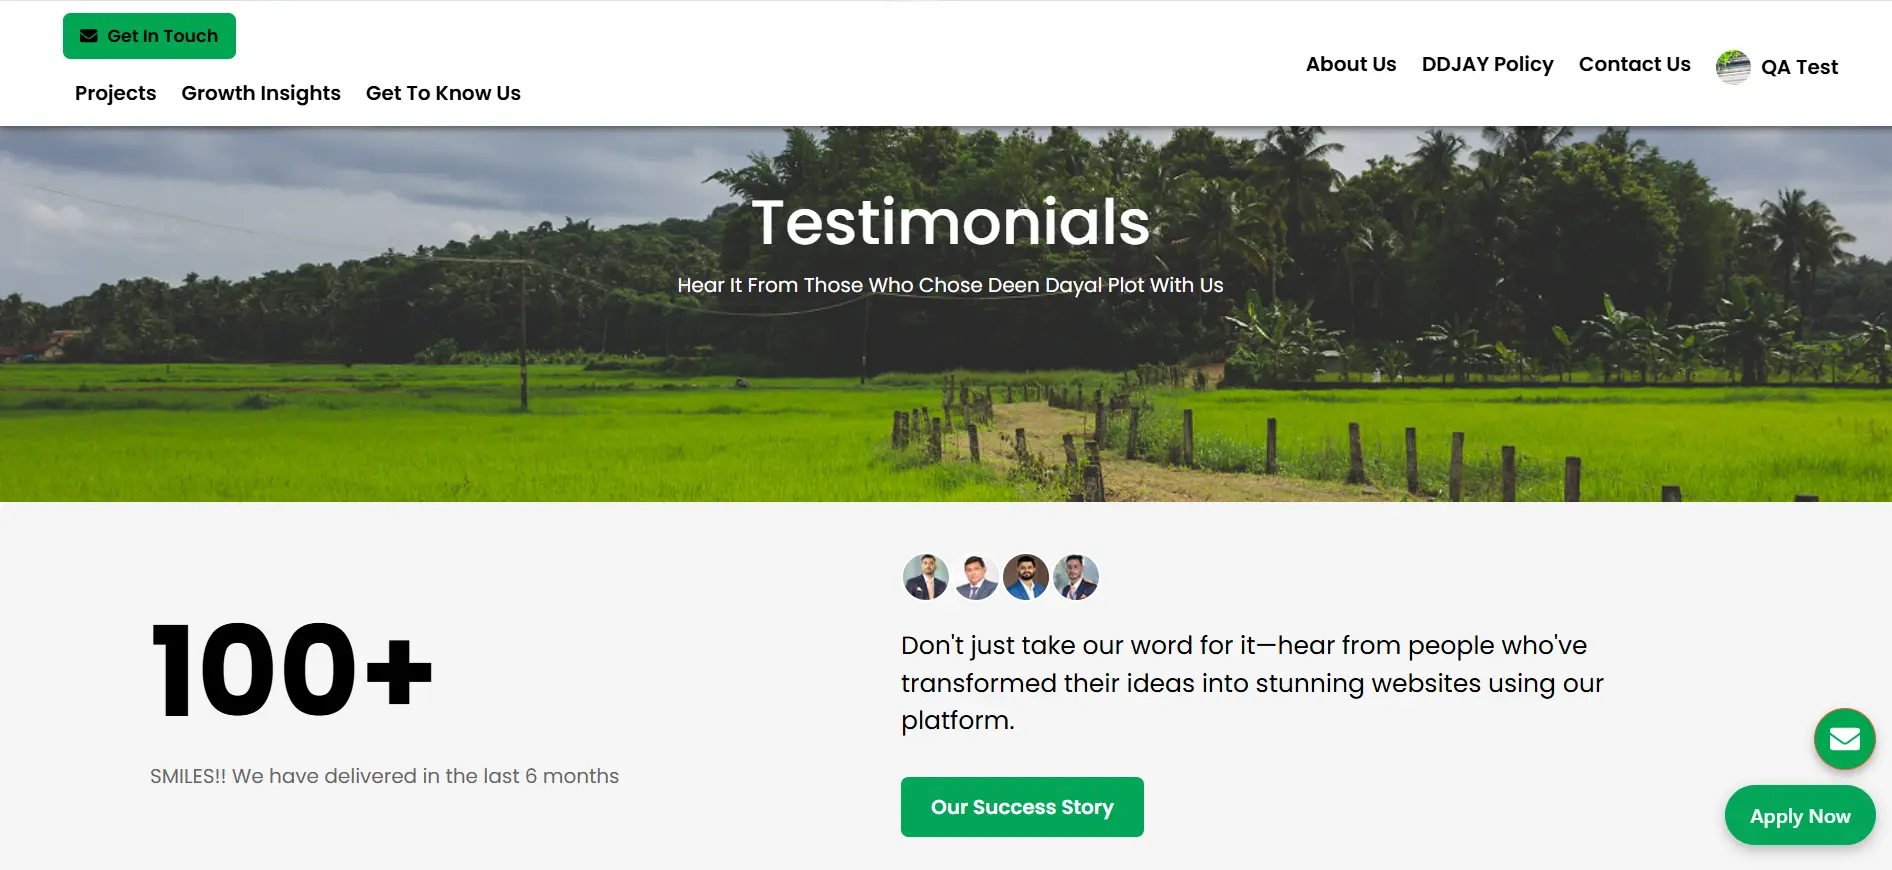
Task: Open the Projects menu
Action: (x=116, y=93)
